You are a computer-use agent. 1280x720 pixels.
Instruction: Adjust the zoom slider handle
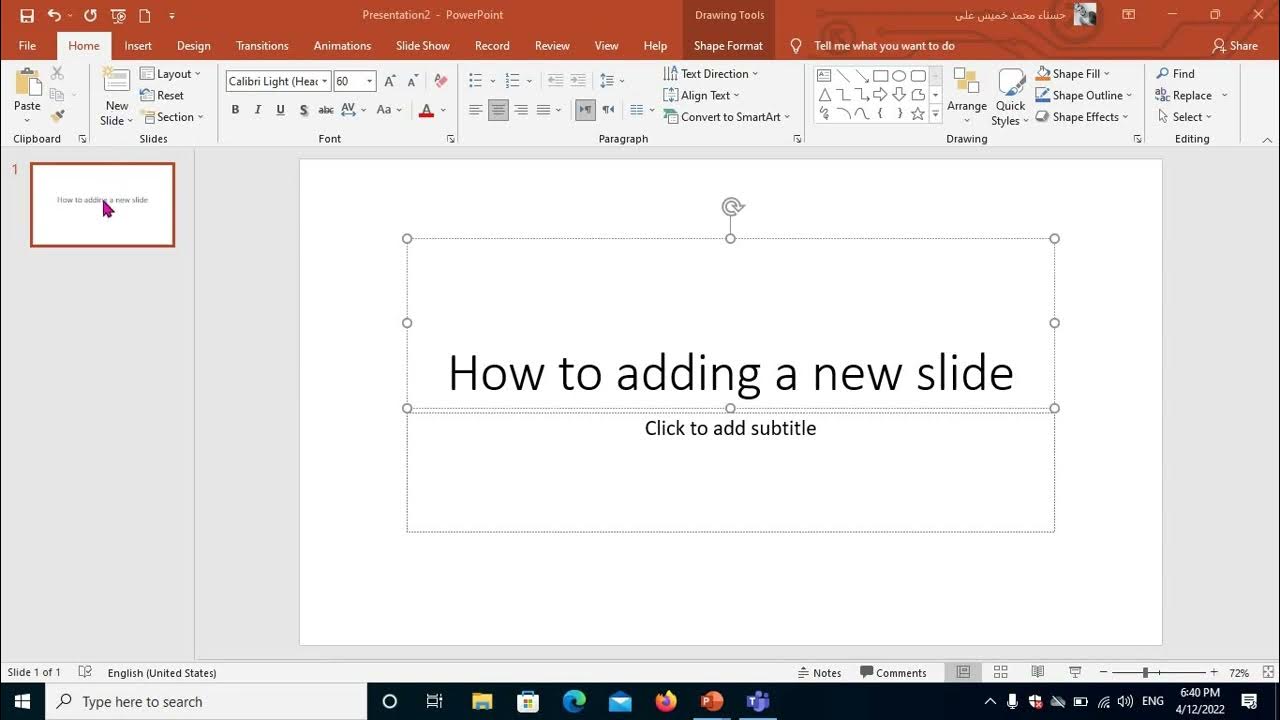pos(1145,673)
